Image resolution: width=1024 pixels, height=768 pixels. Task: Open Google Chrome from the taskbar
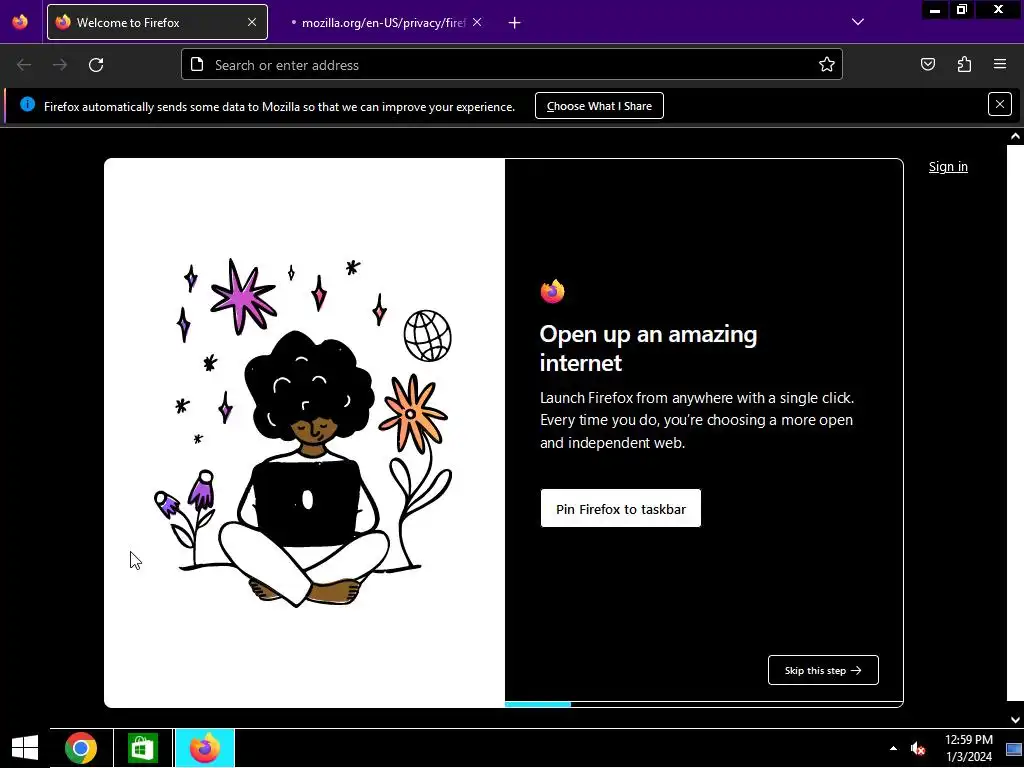click(81, 748)
